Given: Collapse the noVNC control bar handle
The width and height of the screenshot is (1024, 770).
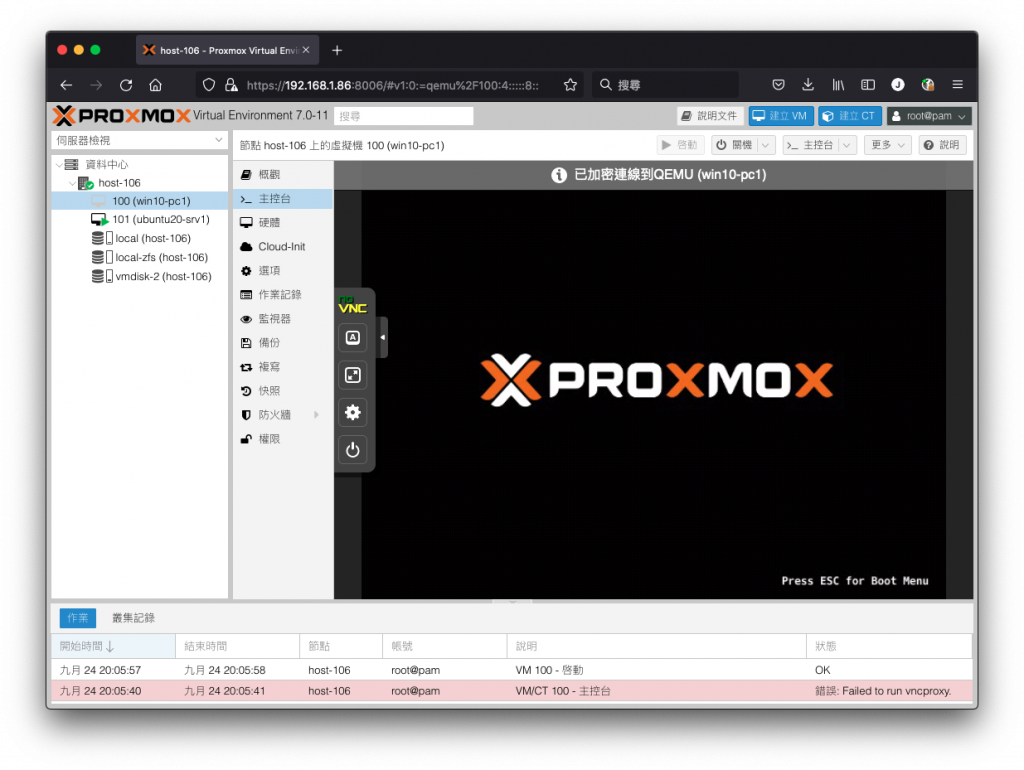Looking at the screenshot, I should [383, 337].
